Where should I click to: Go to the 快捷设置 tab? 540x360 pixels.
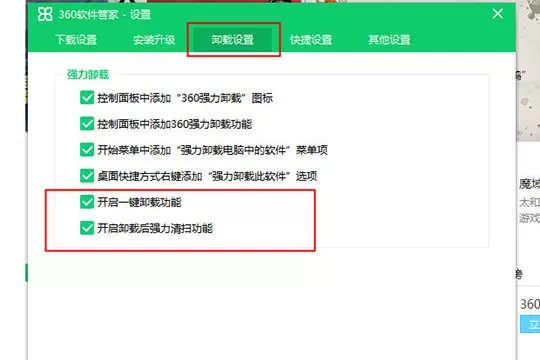coord(311,40)
